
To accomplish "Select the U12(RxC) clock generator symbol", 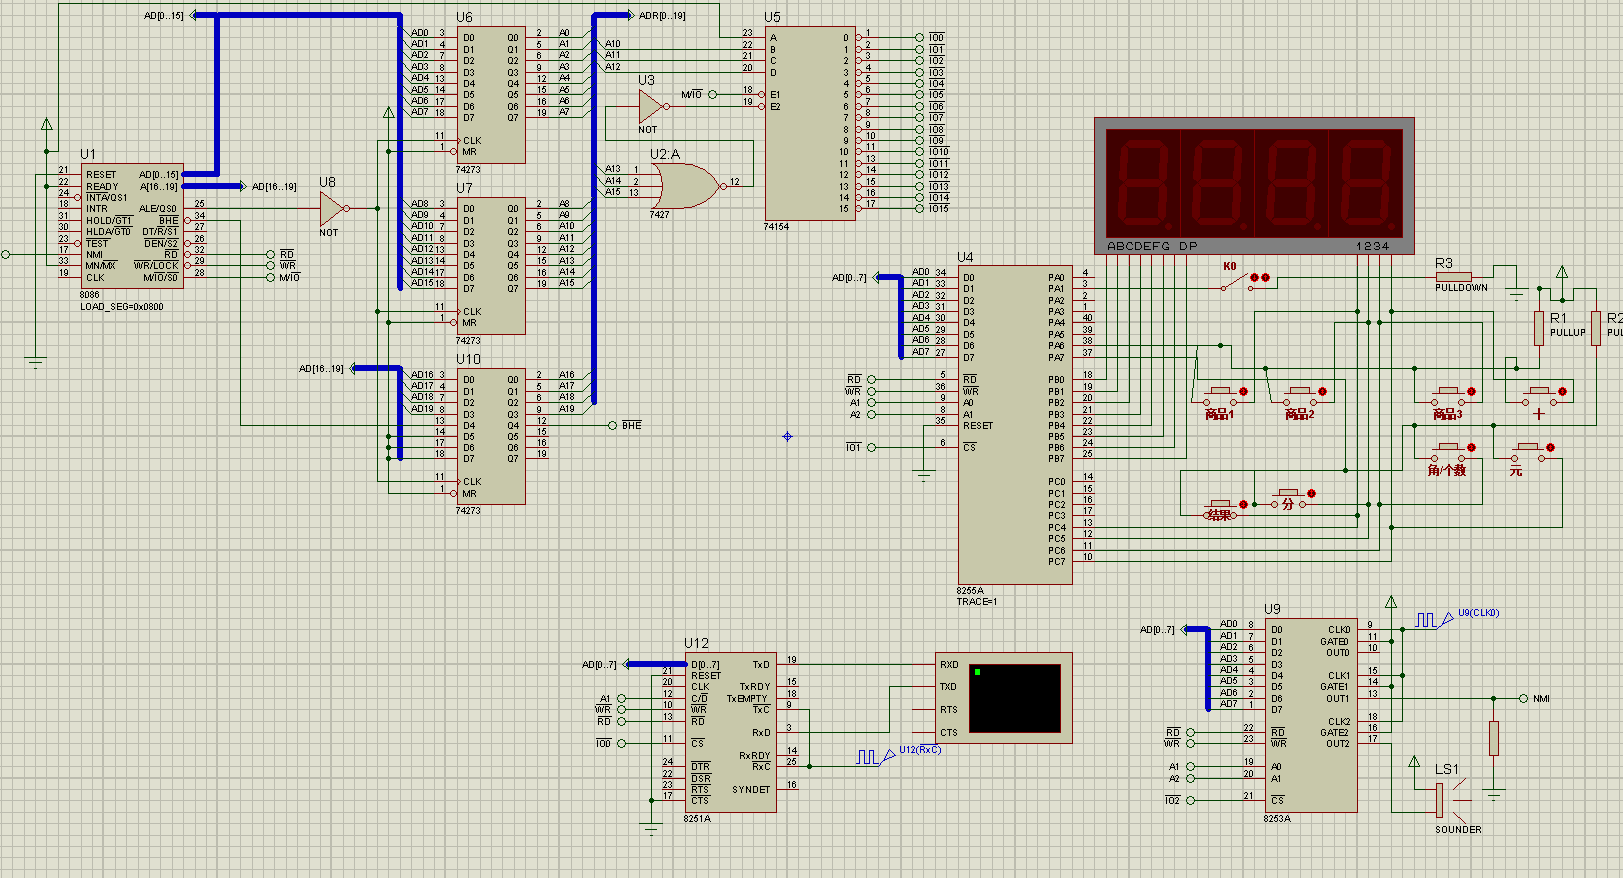I will (x=876, y=757).
